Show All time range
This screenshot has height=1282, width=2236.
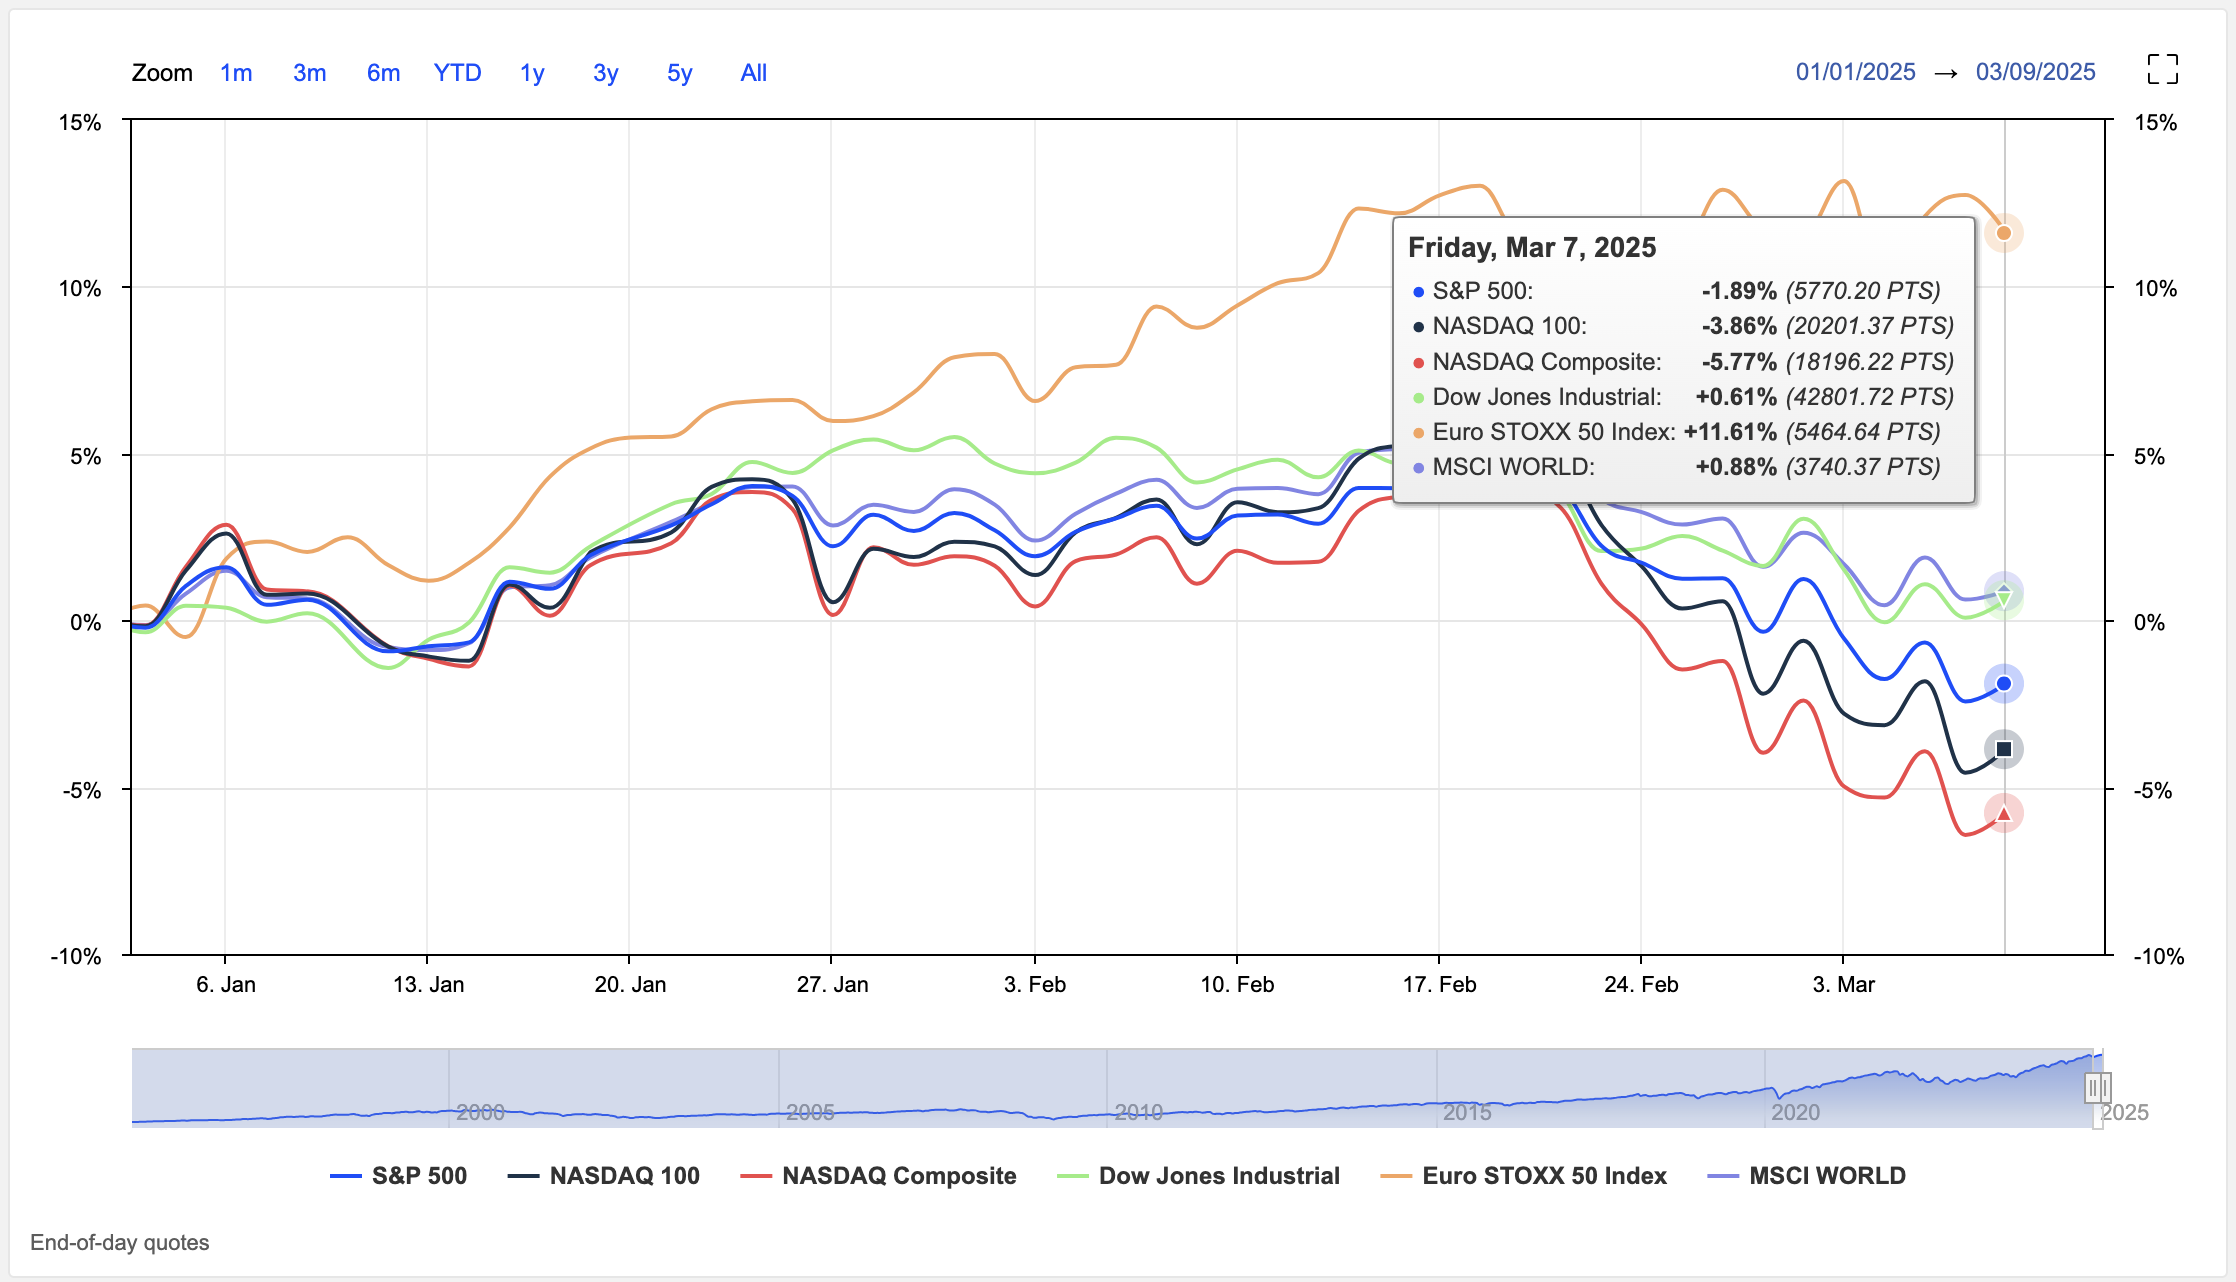[753, 73]
